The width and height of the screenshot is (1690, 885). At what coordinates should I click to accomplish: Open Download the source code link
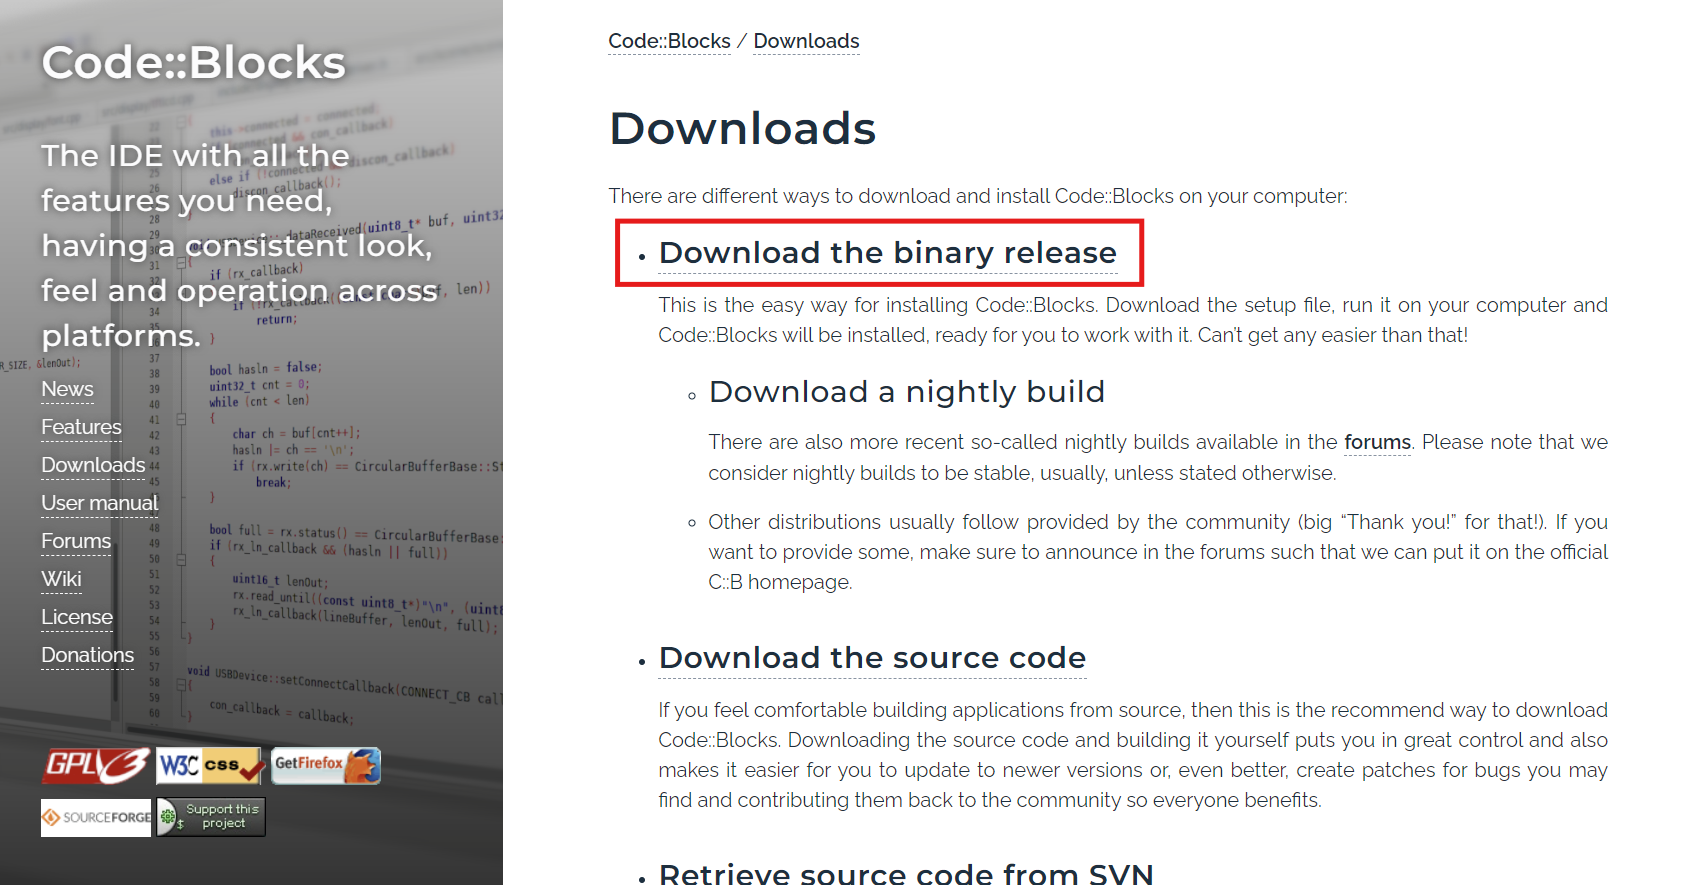tap(872, 658)
